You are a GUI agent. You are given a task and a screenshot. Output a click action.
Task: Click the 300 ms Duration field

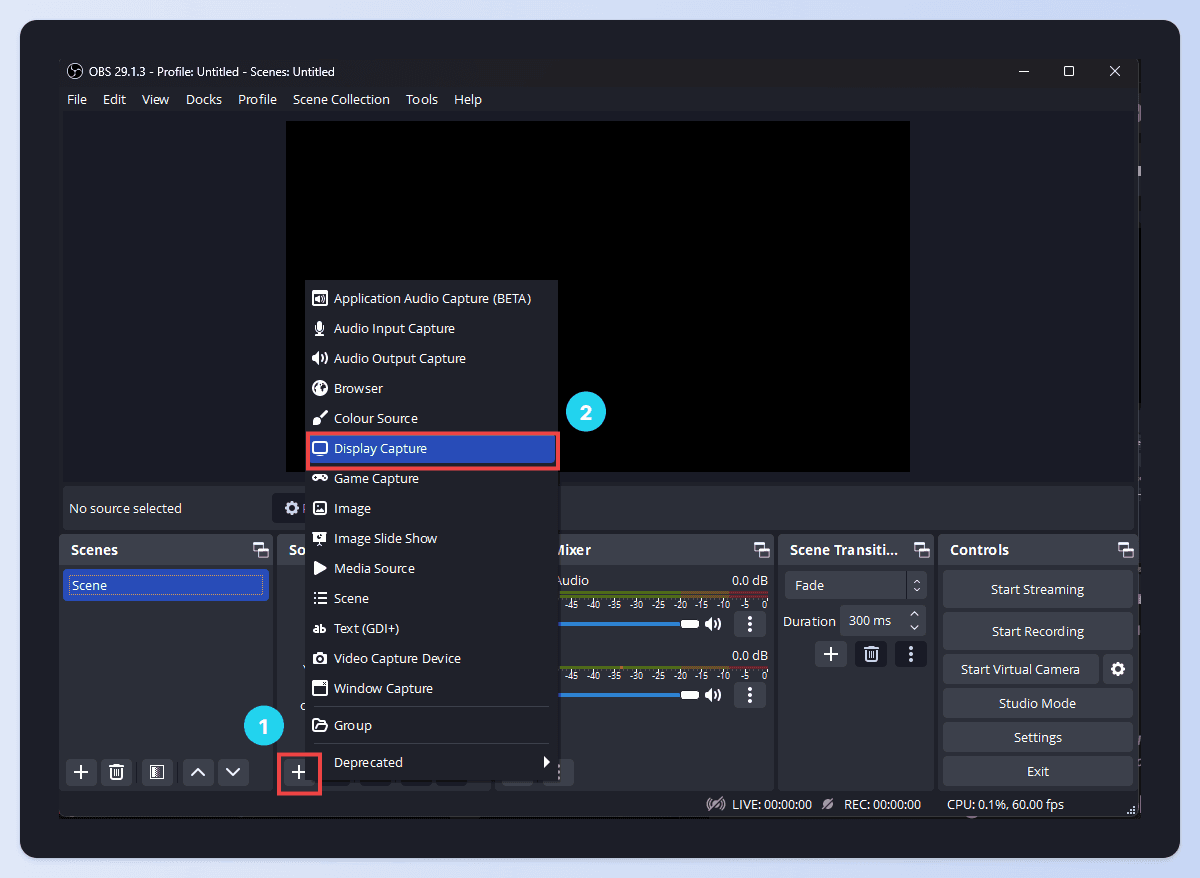[x=872, y=621]
